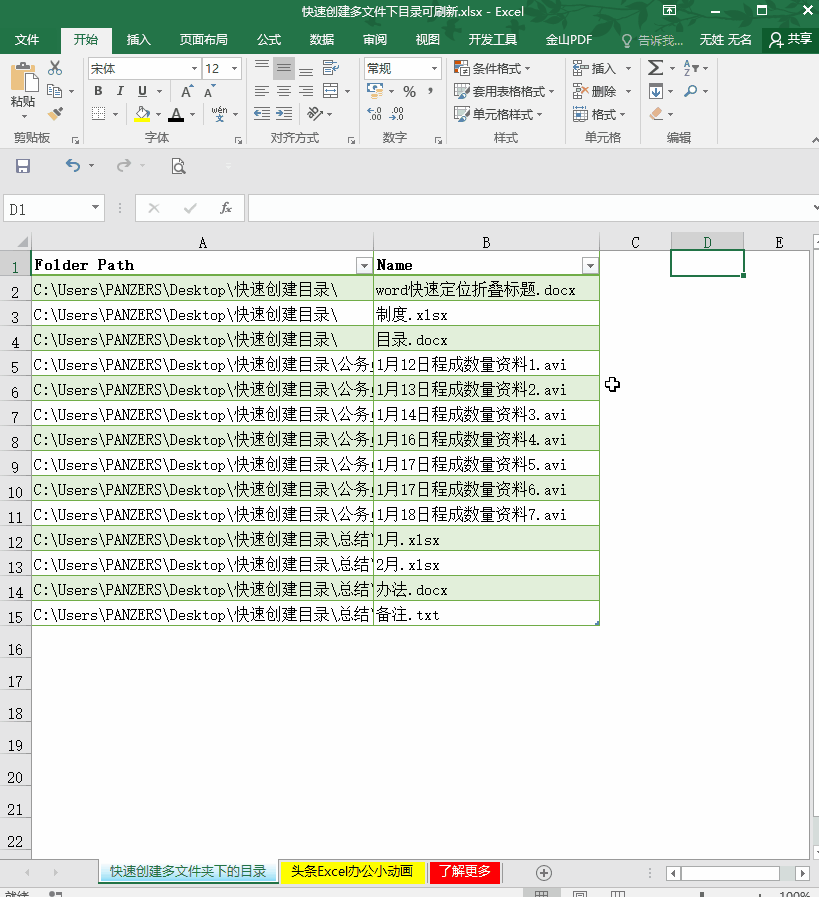Increase indent icon
Screen dimensions: 819x897
tap(284, 114)
